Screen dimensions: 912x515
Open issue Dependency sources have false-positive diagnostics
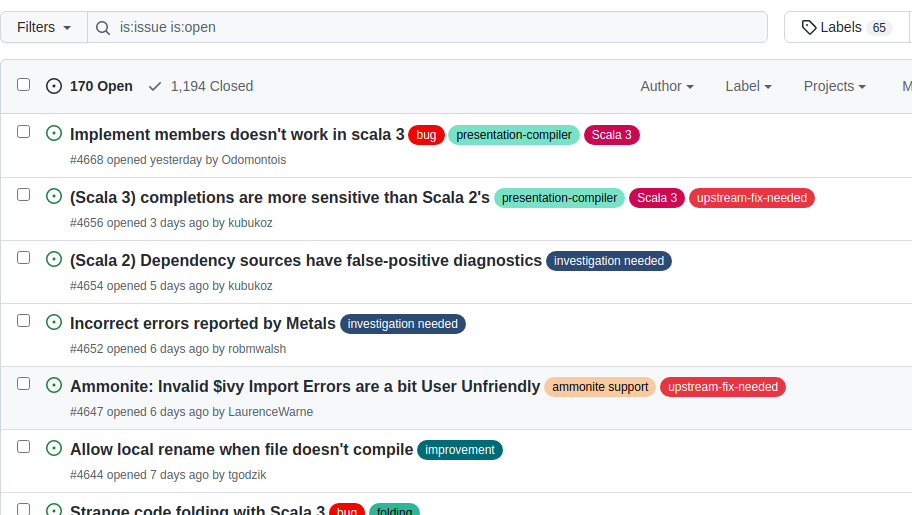tap(306, 260)
